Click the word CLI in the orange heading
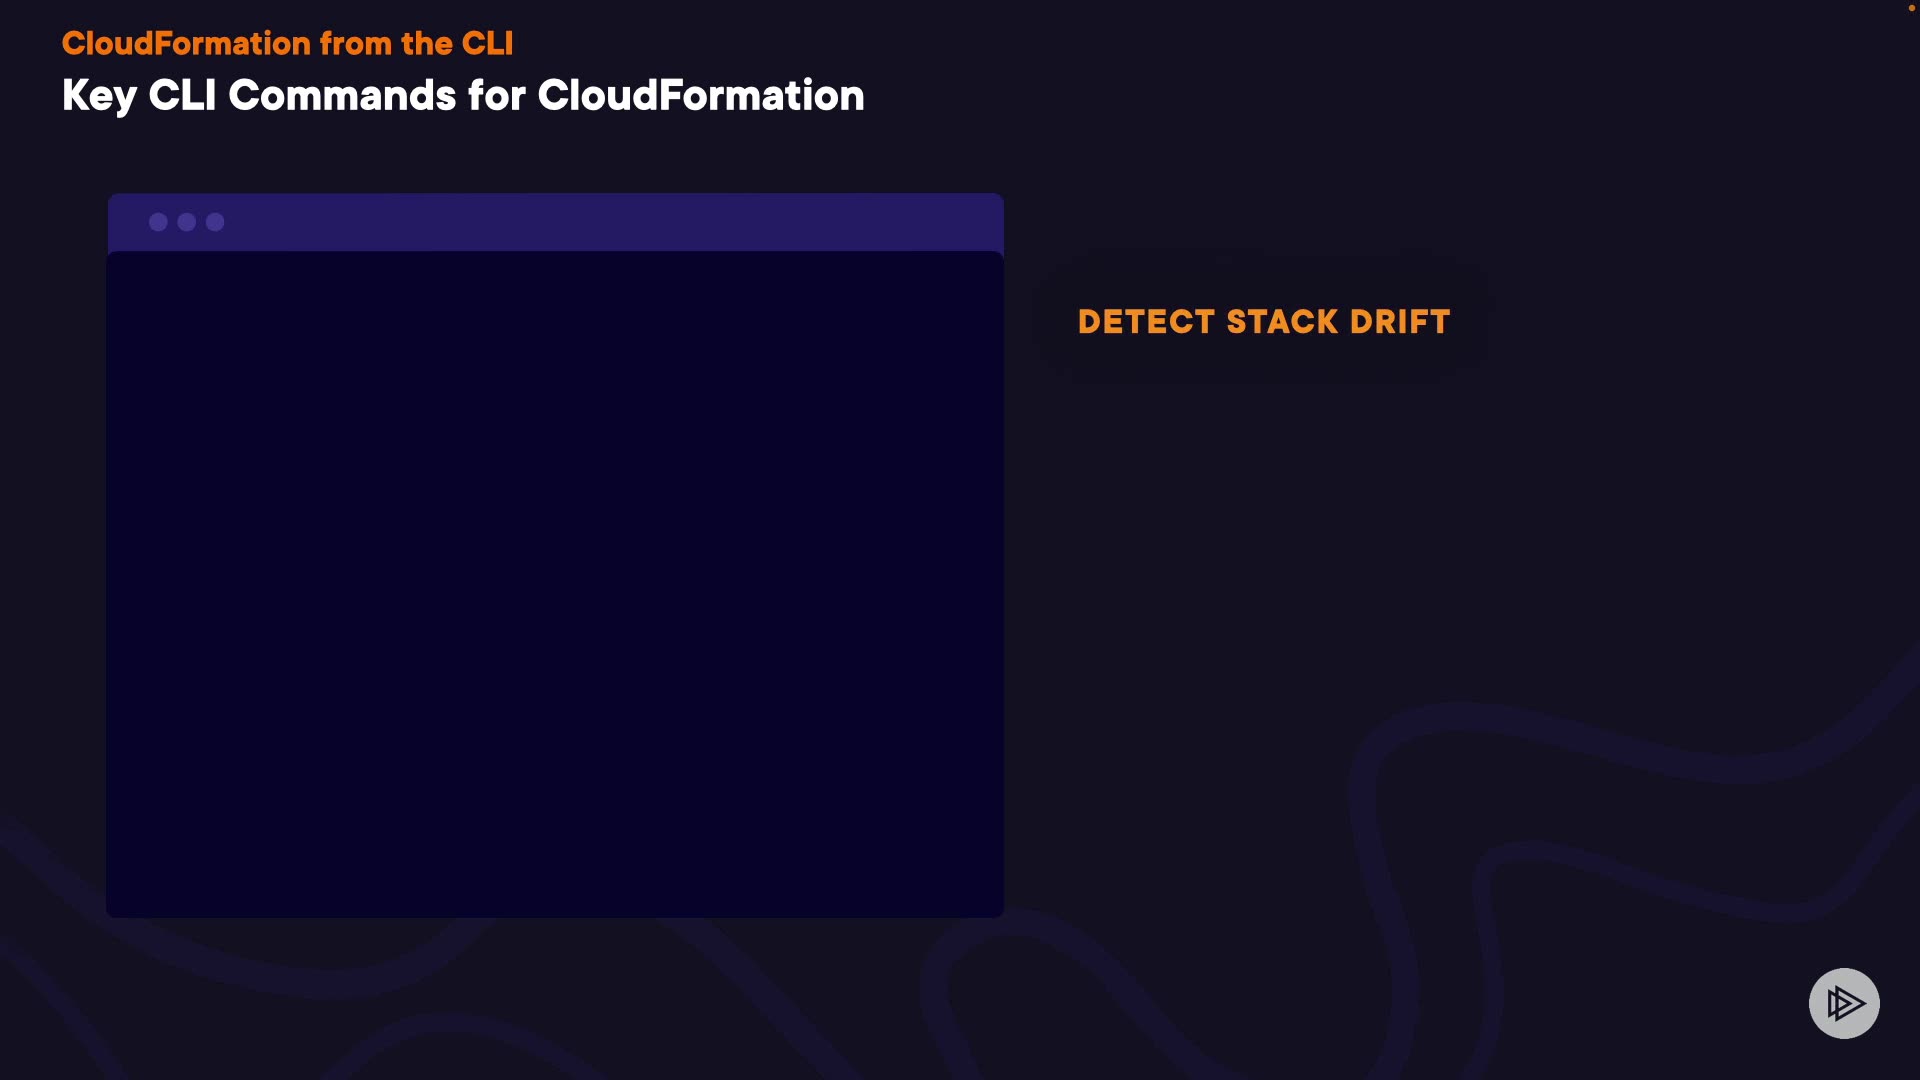1920x1080 pixels. click(x=487, y=44)
